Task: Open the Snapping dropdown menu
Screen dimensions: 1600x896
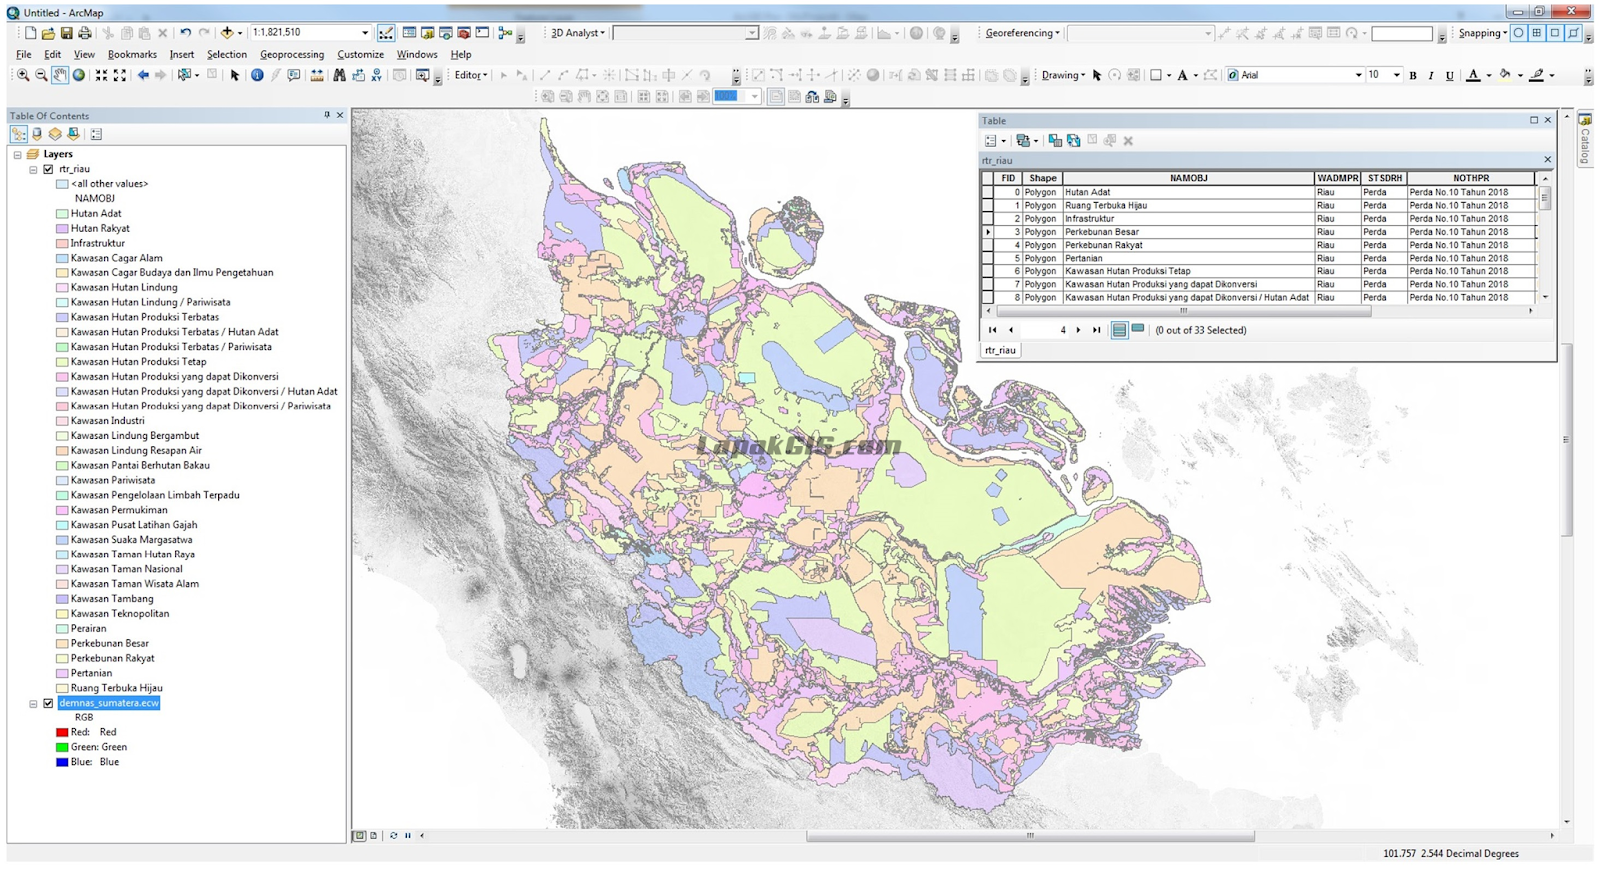Action: 1482,33
